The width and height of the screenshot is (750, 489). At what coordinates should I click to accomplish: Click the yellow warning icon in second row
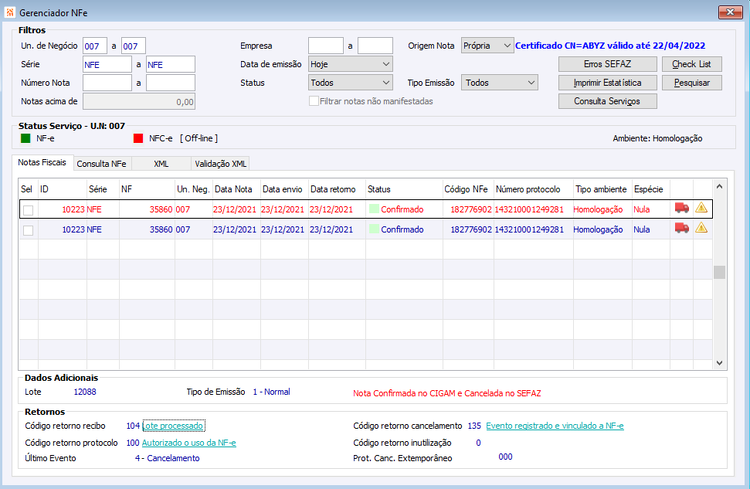click(701, 228)
